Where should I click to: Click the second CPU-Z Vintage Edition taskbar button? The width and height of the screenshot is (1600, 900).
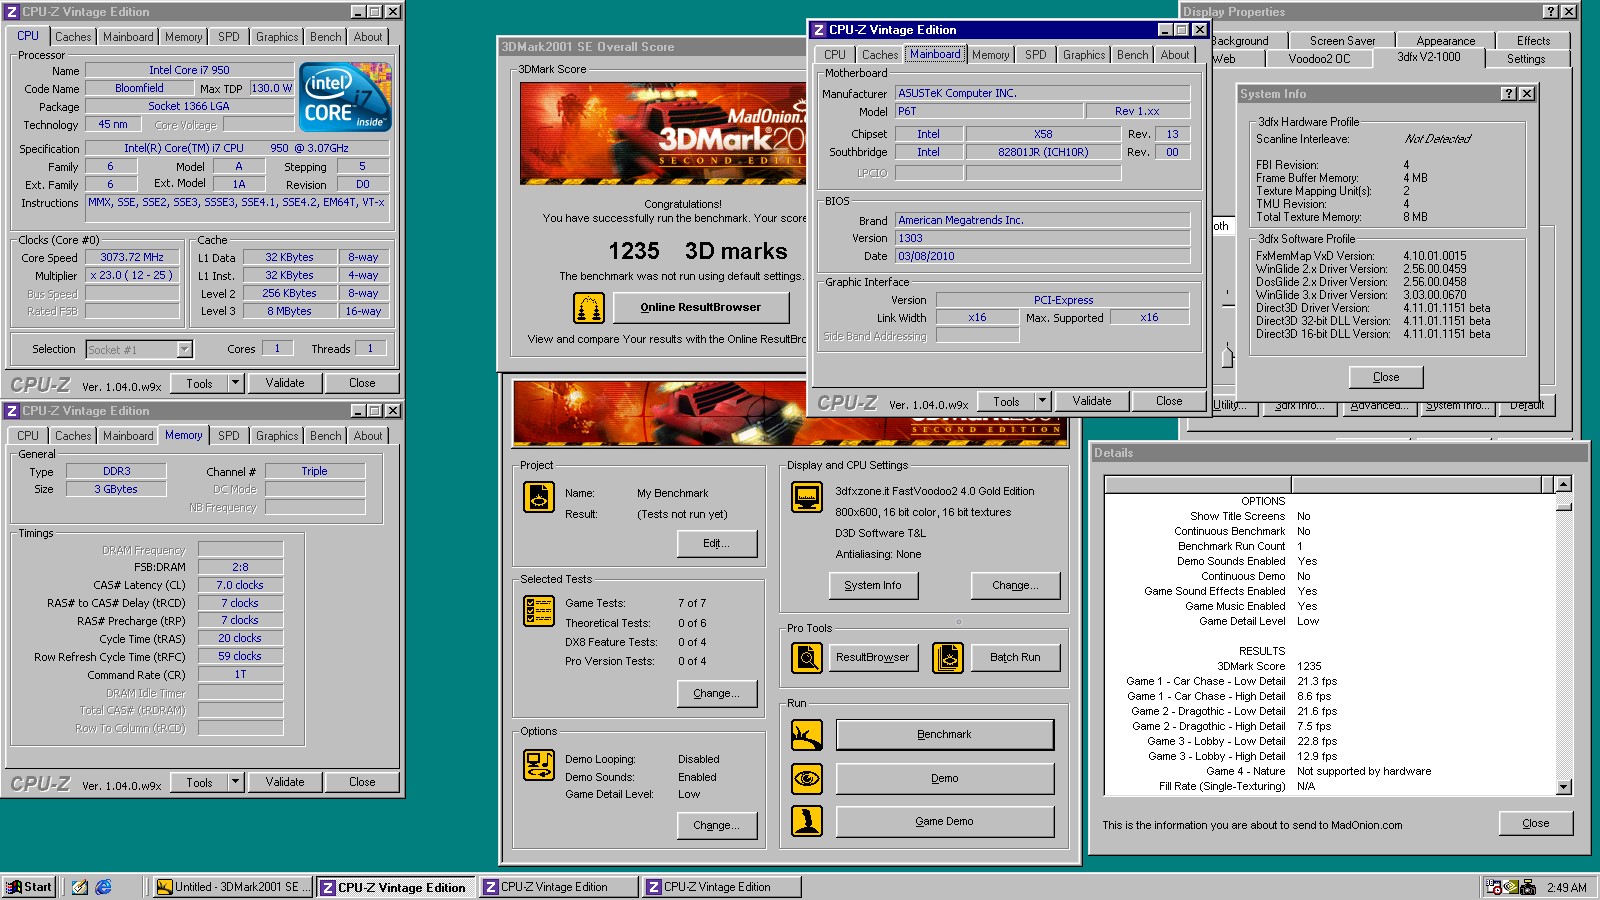click(x=558, y=887)
